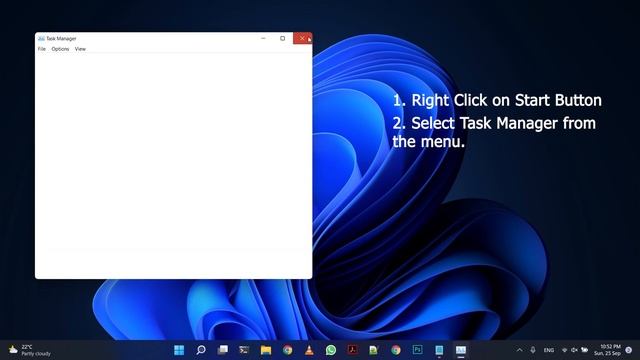Launch VLC media player cone icon

pyautogui.click(x=309, y=350)
